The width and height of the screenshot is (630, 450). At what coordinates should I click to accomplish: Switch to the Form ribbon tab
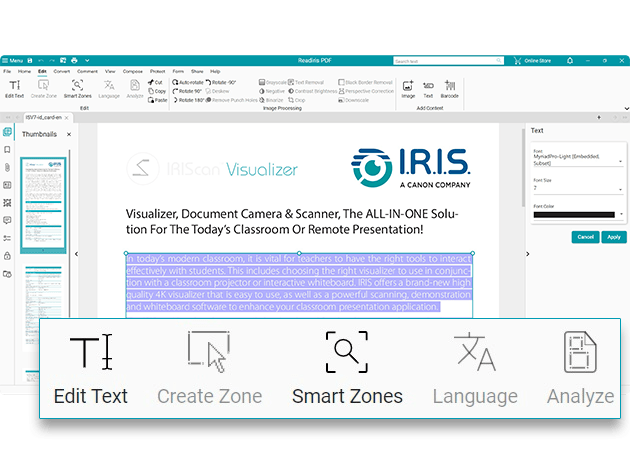(x=178, y=72)
